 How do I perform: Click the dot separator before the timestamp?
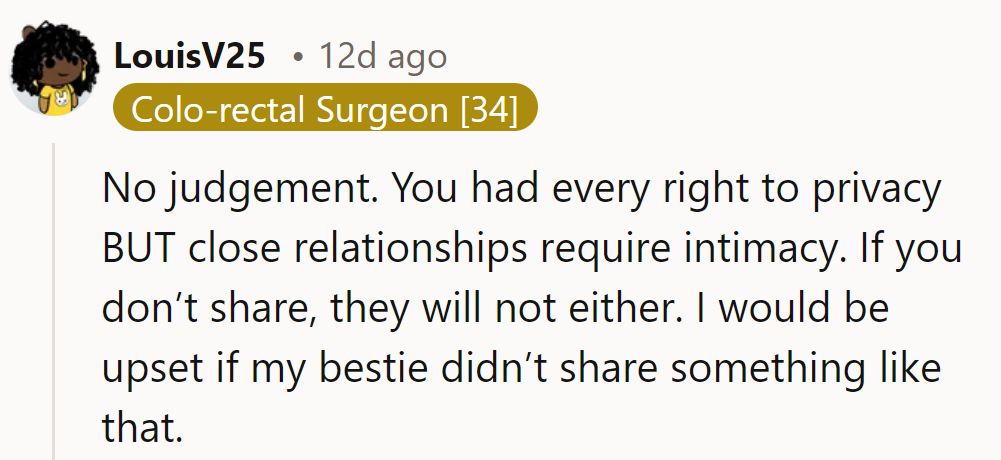(297, 57)
